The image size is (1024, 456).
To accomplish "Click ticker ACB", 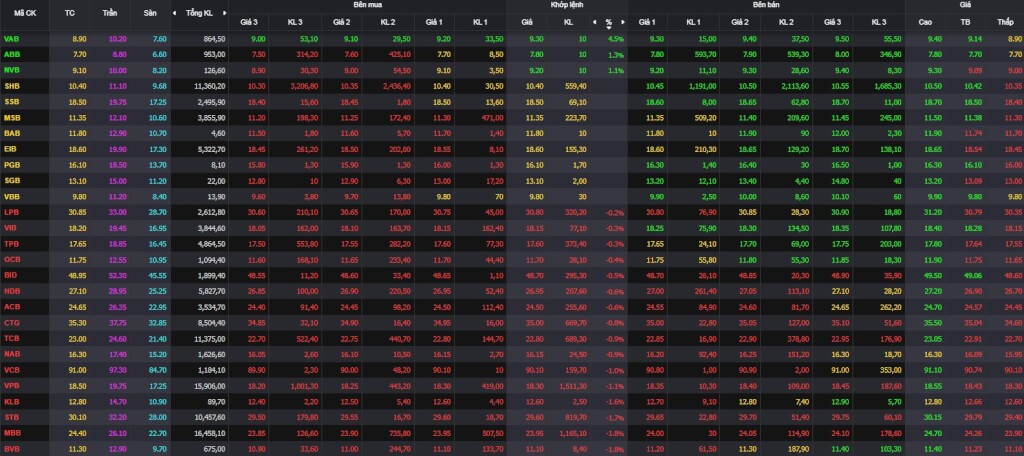I will [x=12, y=306].
